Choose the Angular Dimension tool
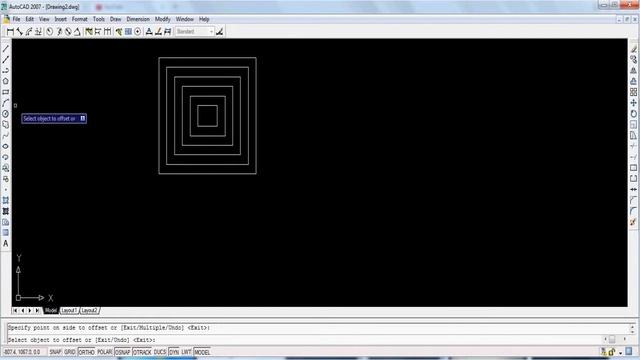 (77, 31)
